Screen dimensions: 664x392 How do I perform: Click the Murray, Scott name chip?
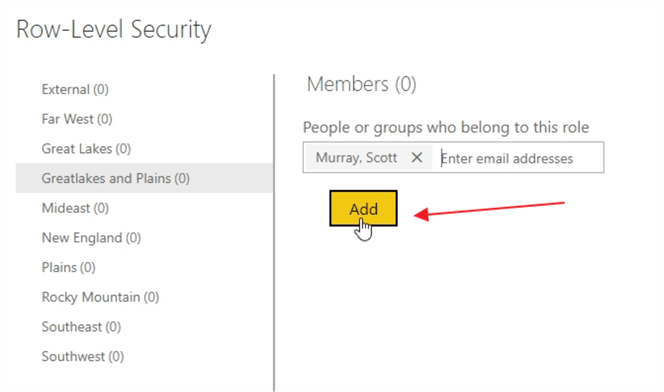356,157
